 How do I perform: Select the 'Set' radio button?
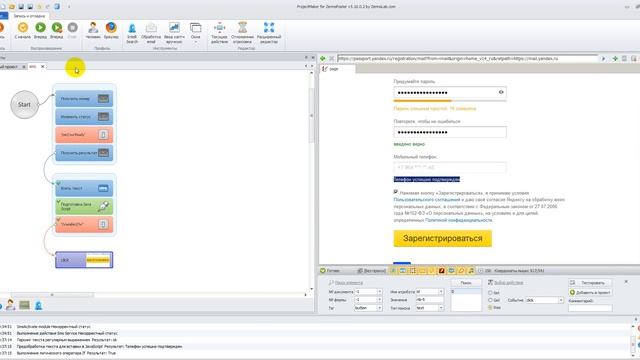point(491,300)
